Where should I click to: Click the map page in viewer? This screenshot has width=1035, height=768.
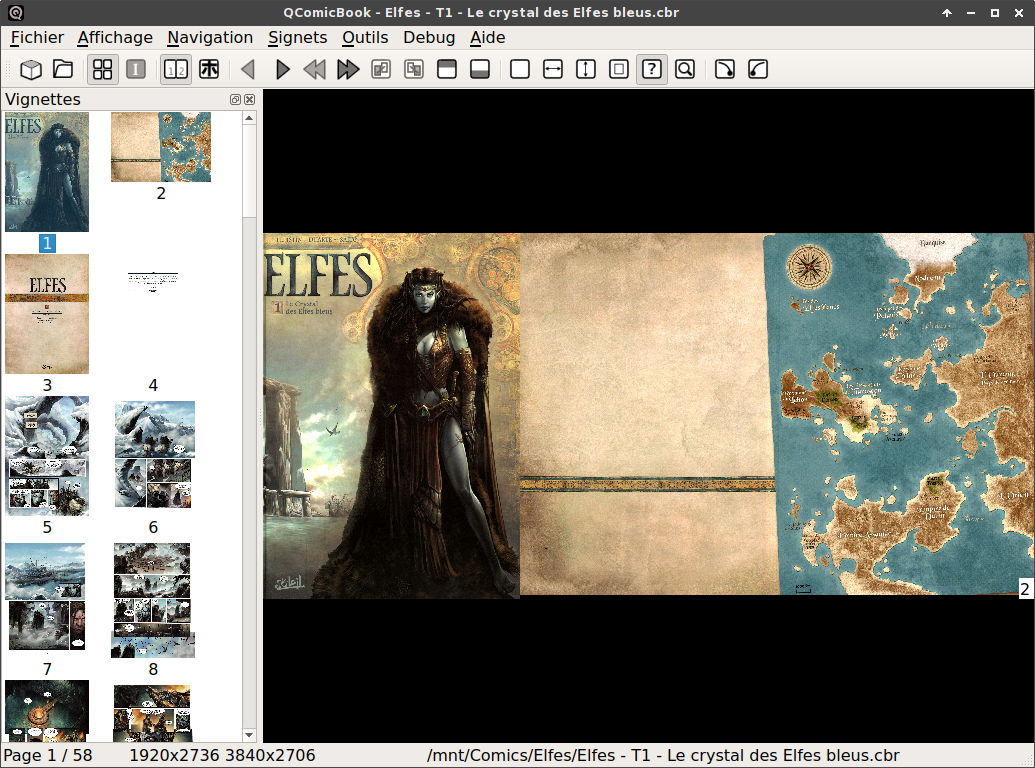[x=777, y=414]
